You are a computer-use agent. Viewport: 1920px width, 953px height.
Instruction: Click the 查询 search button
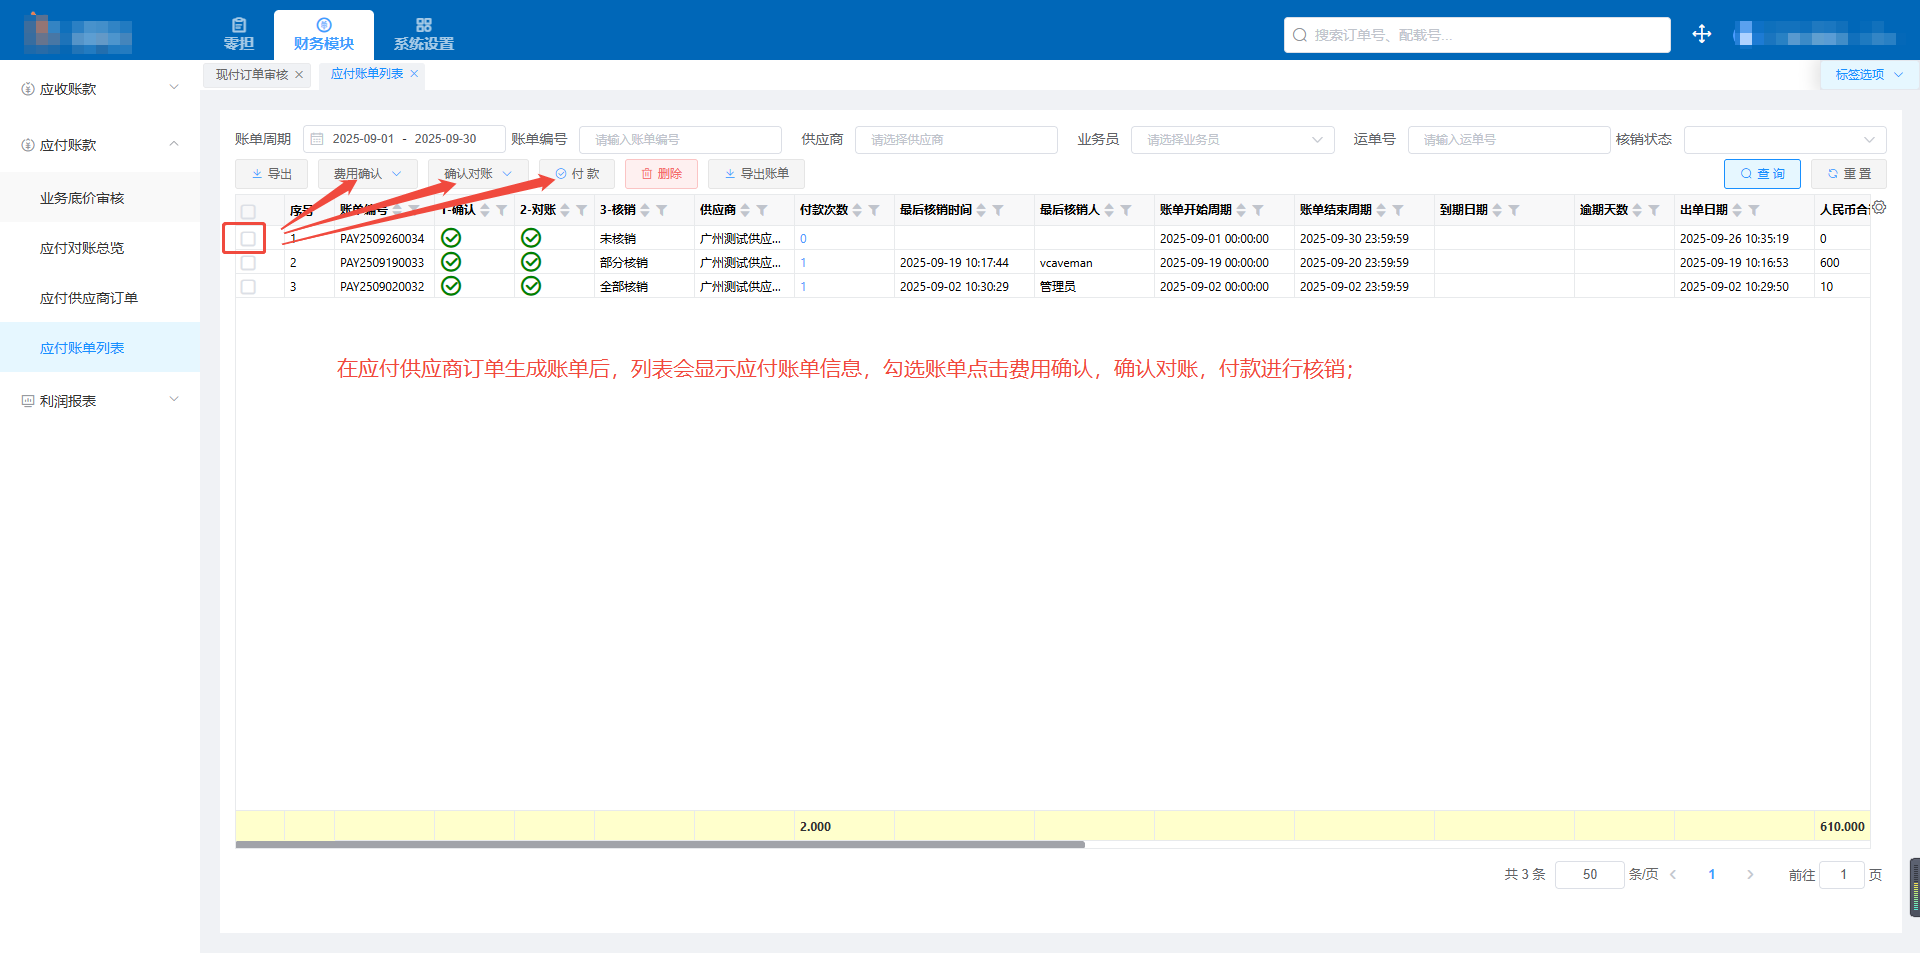pyautogui.click(x=1762, y=174)
